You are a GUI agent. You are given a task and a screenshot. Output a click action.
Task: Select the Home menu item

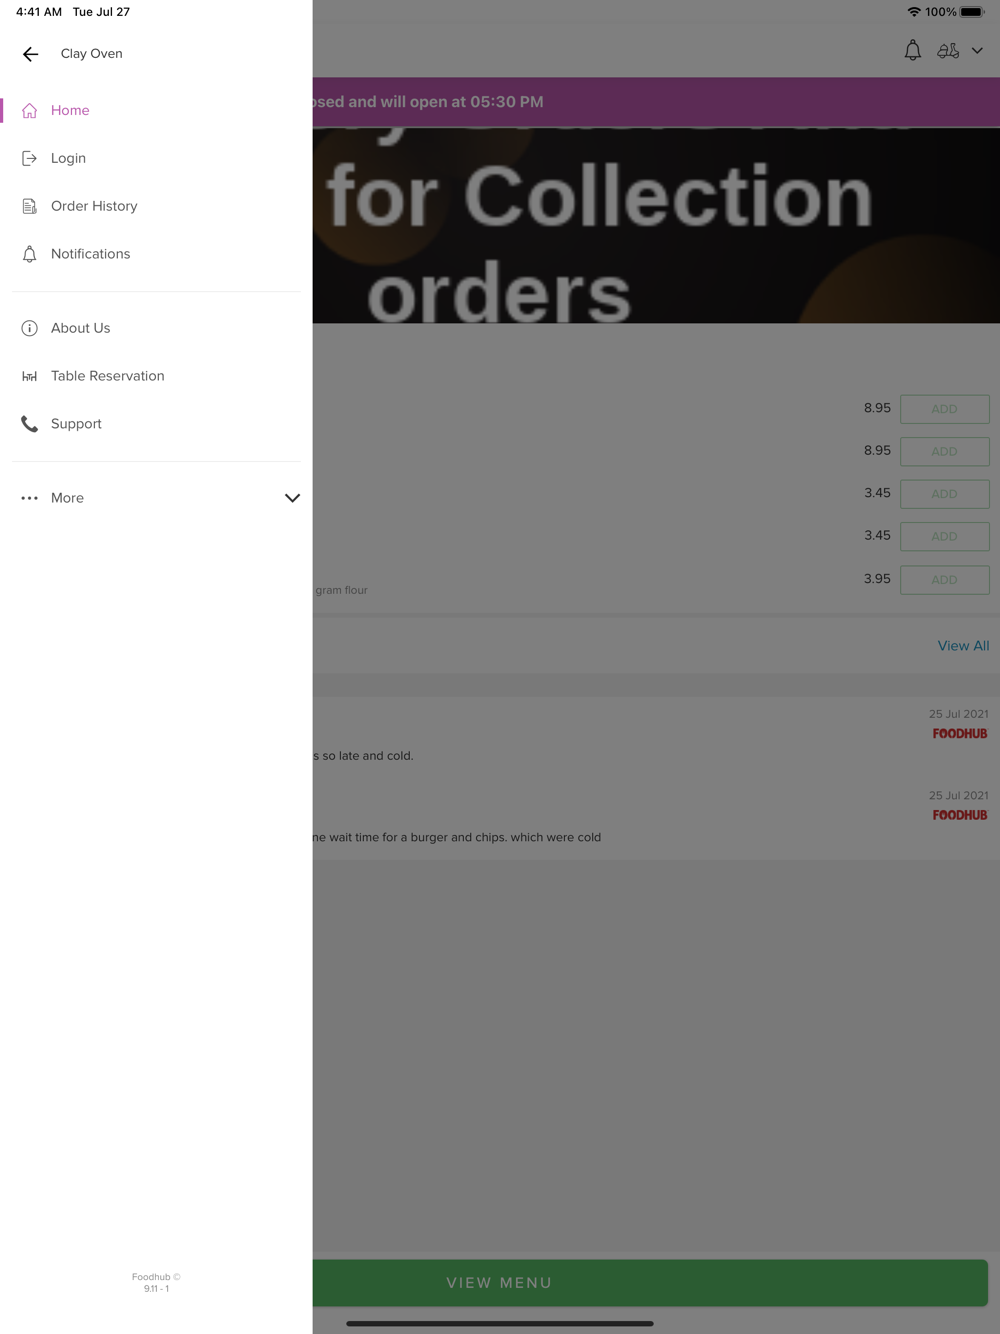[x=156, y=110]
